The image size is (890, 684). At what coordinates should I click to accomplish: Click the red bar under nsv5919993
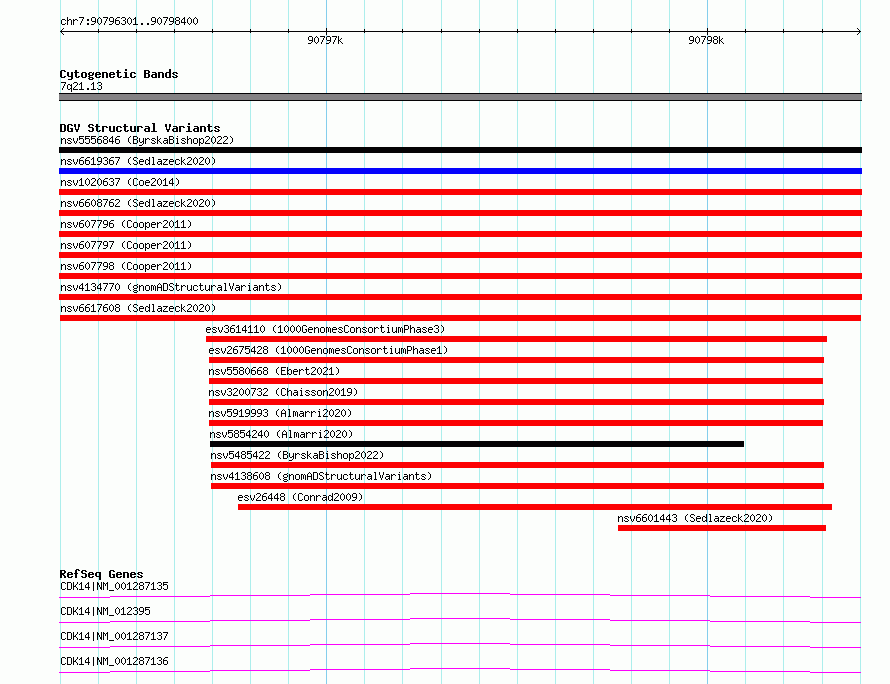tap(516, 423)
